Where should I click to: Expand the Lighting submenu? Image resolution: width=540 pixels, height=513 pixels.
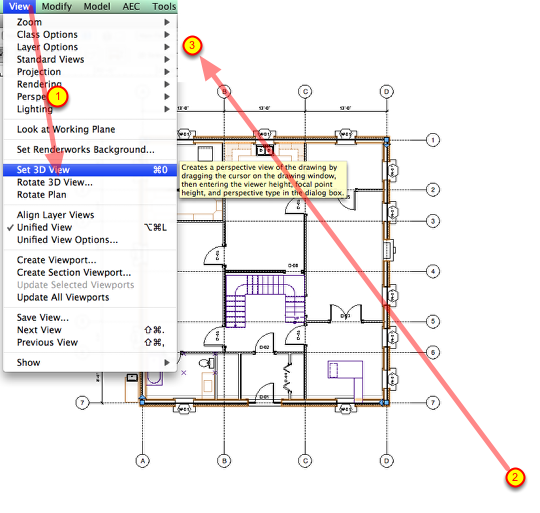pos(90,109)
